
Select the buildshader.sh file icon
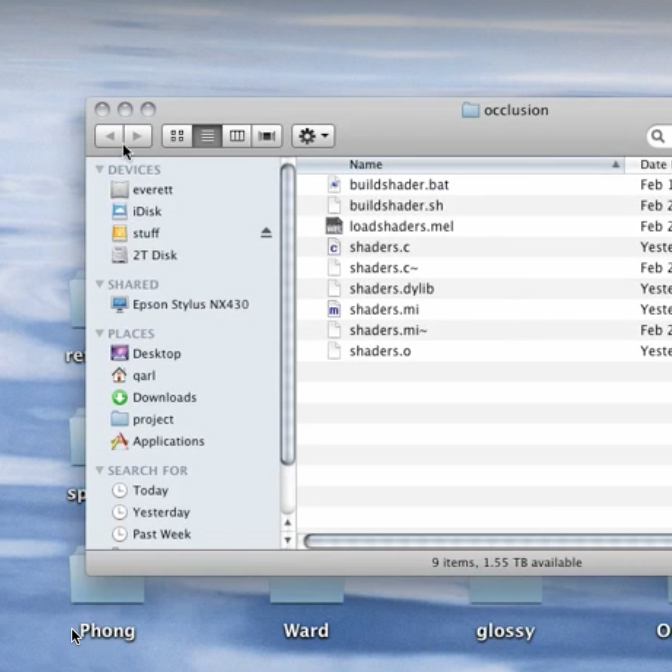click(334, 205)
